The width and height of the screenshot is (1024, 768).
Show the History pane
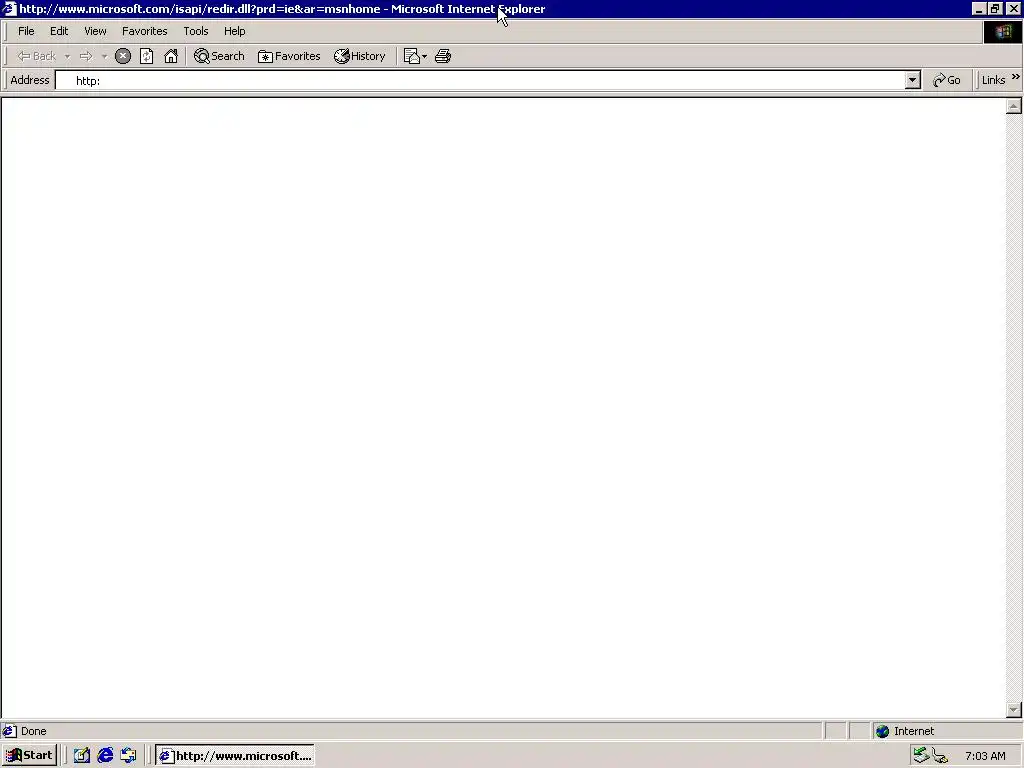[360, 56]
